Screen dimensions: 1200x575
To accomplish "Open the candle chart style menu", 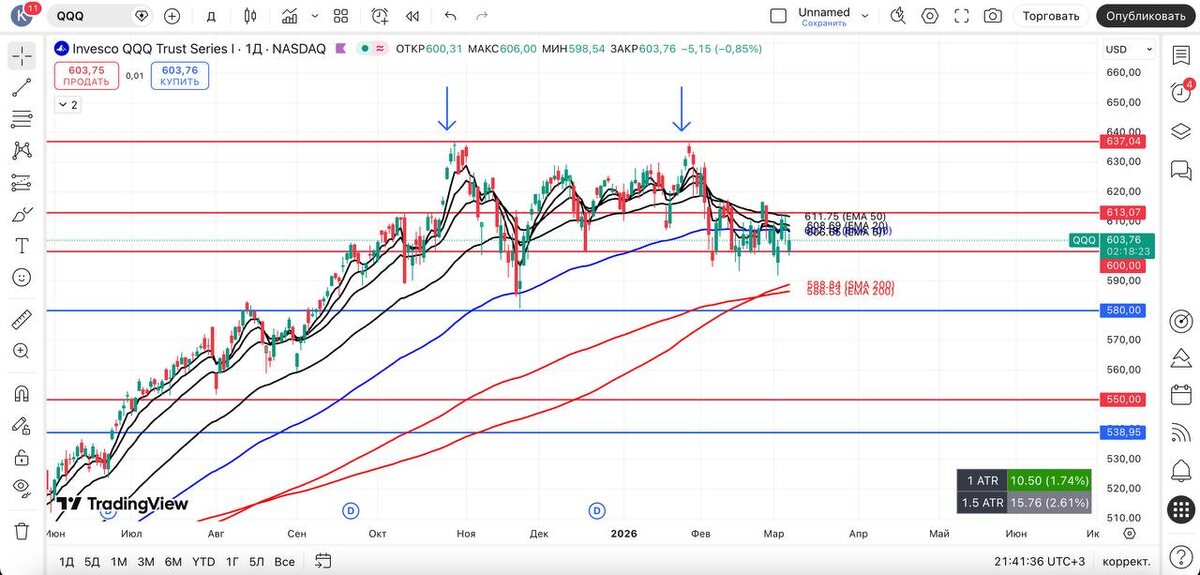I will (x=251, y=16).
